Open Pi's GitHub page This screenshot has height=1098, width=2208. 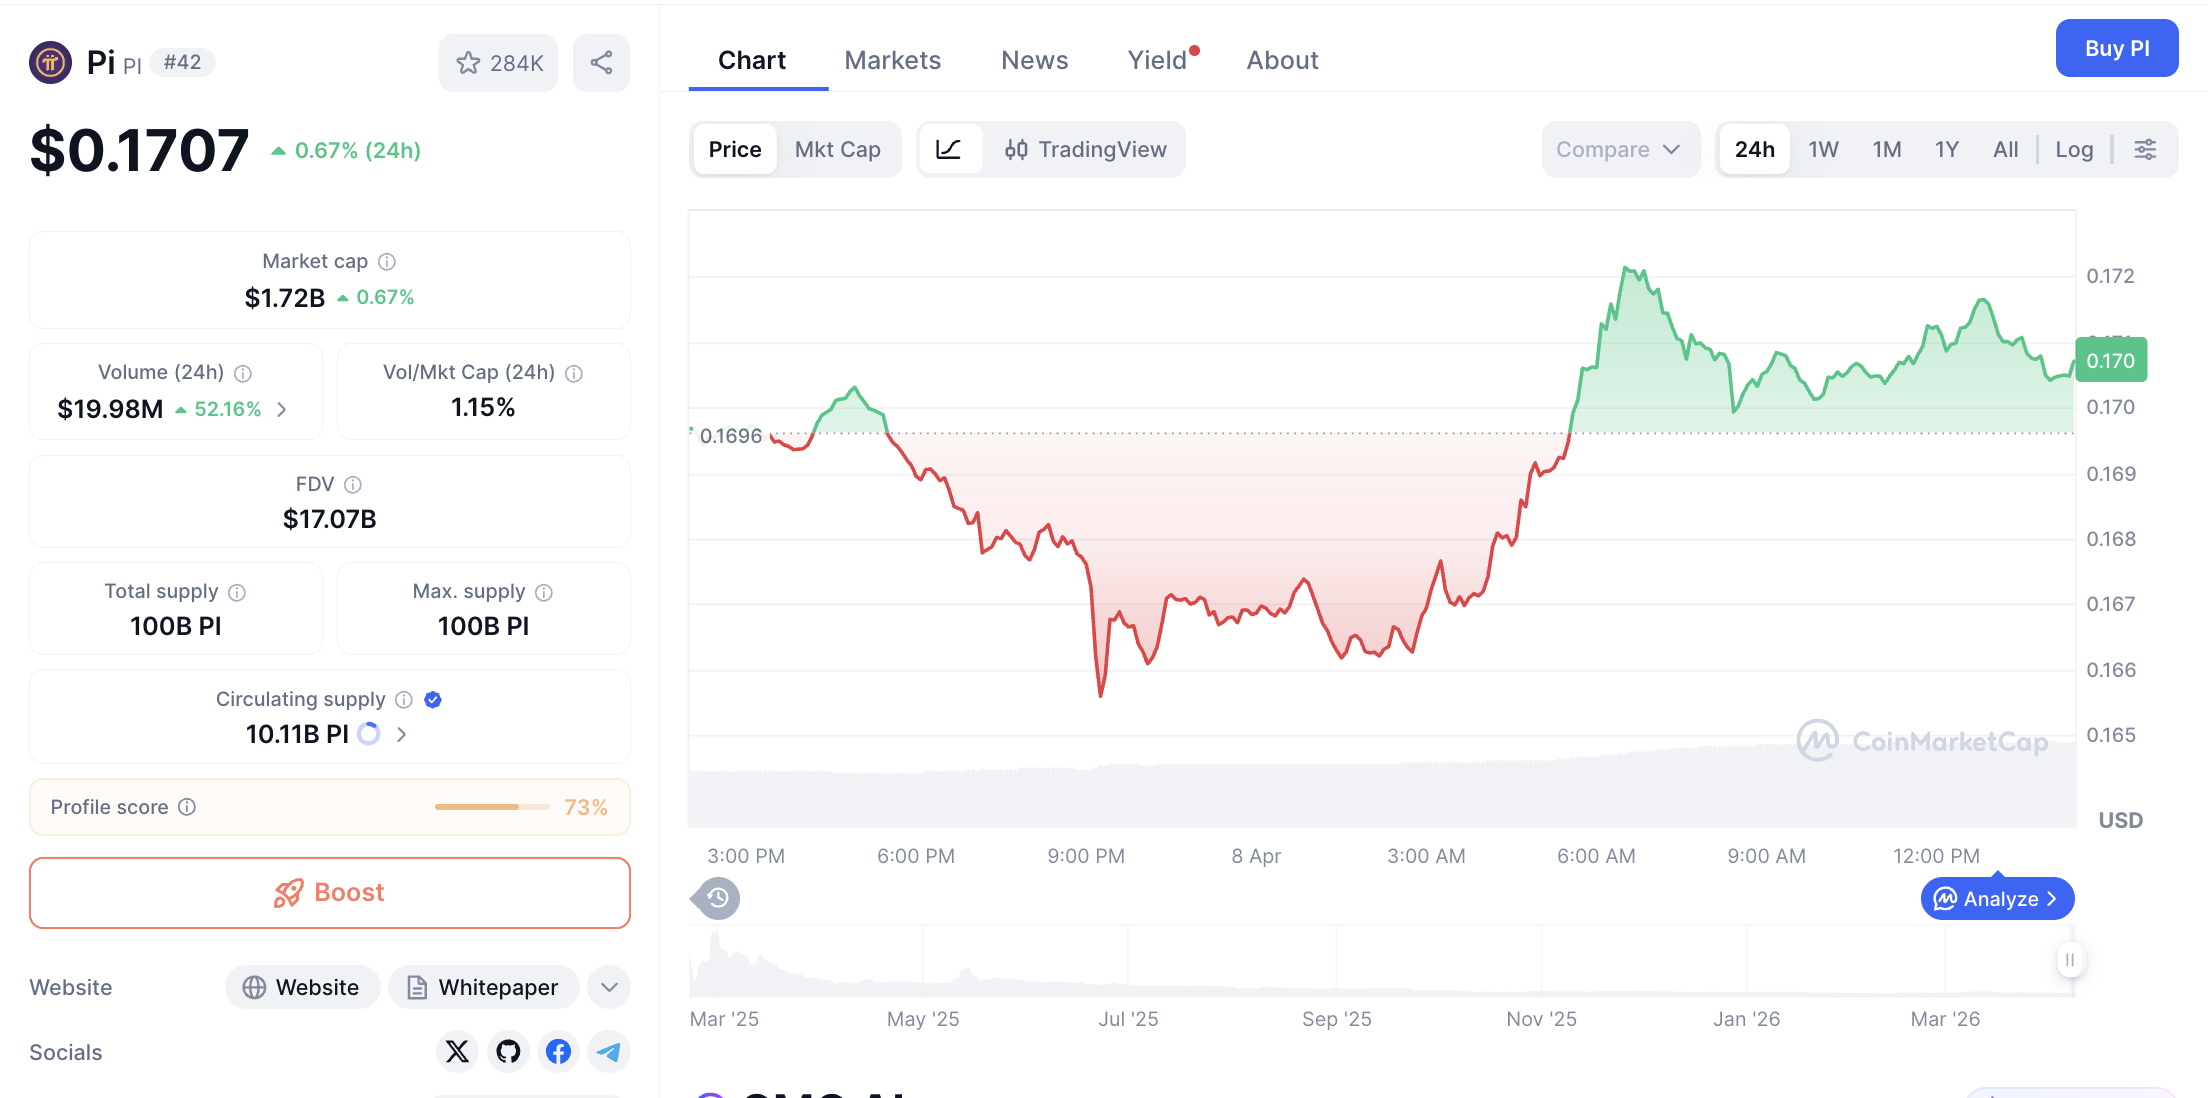(x=508, y=1052)
